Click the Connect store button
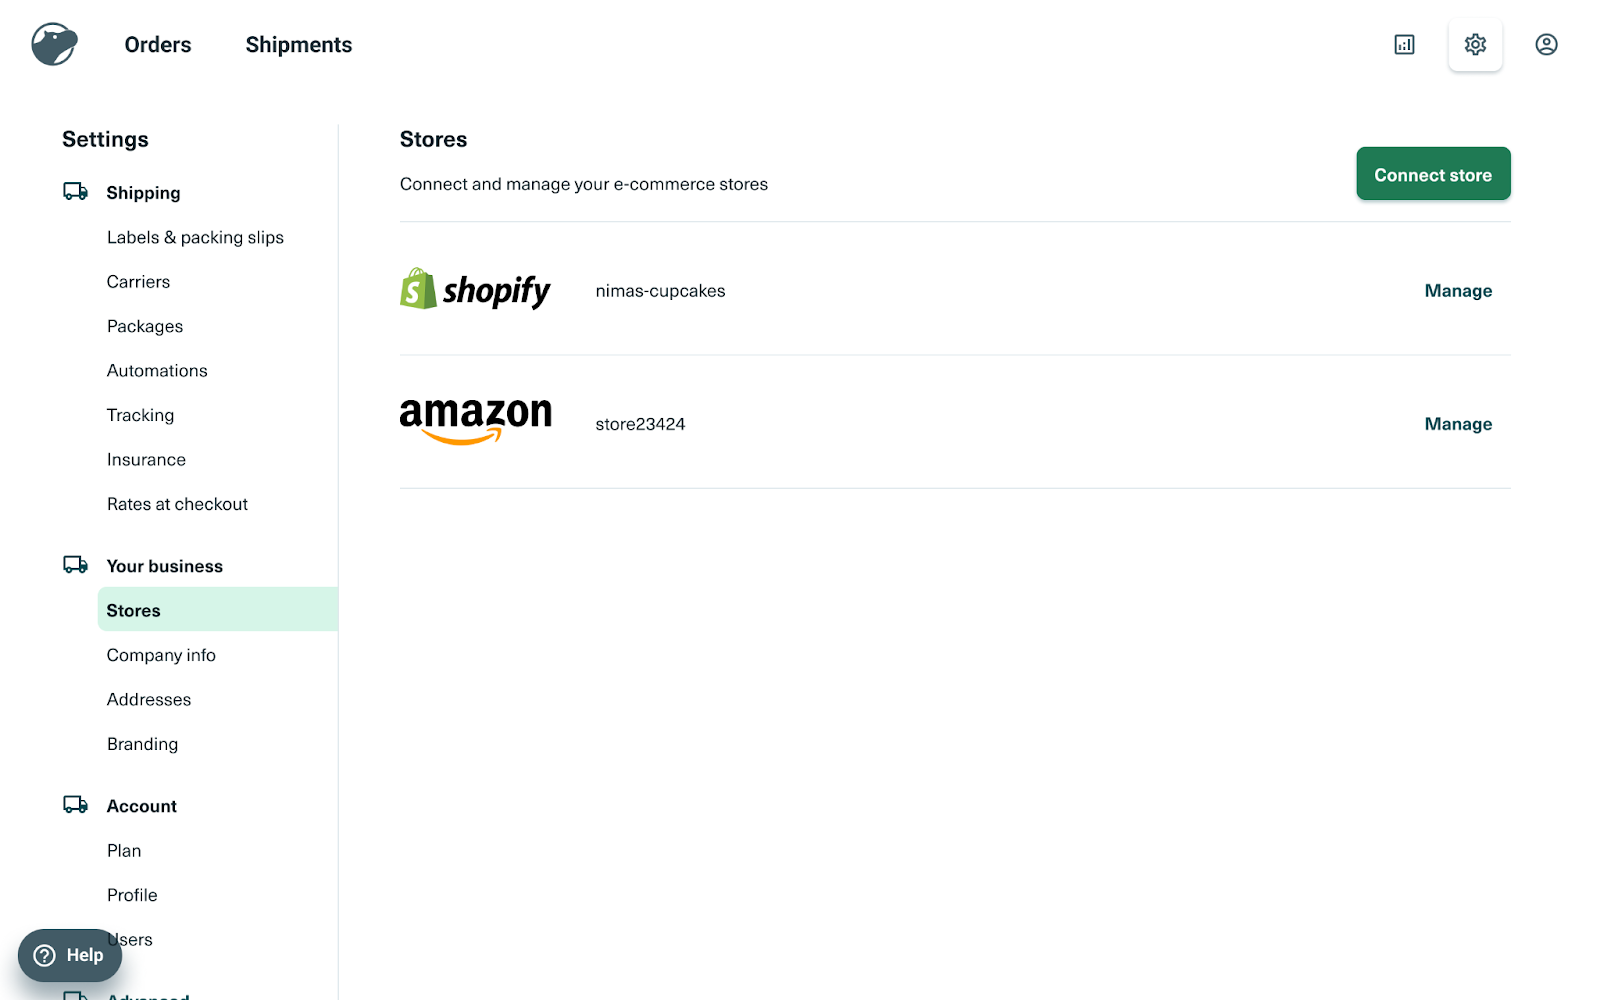1600x1000 pixels. pyautogui.click(x=1433, y=174)
